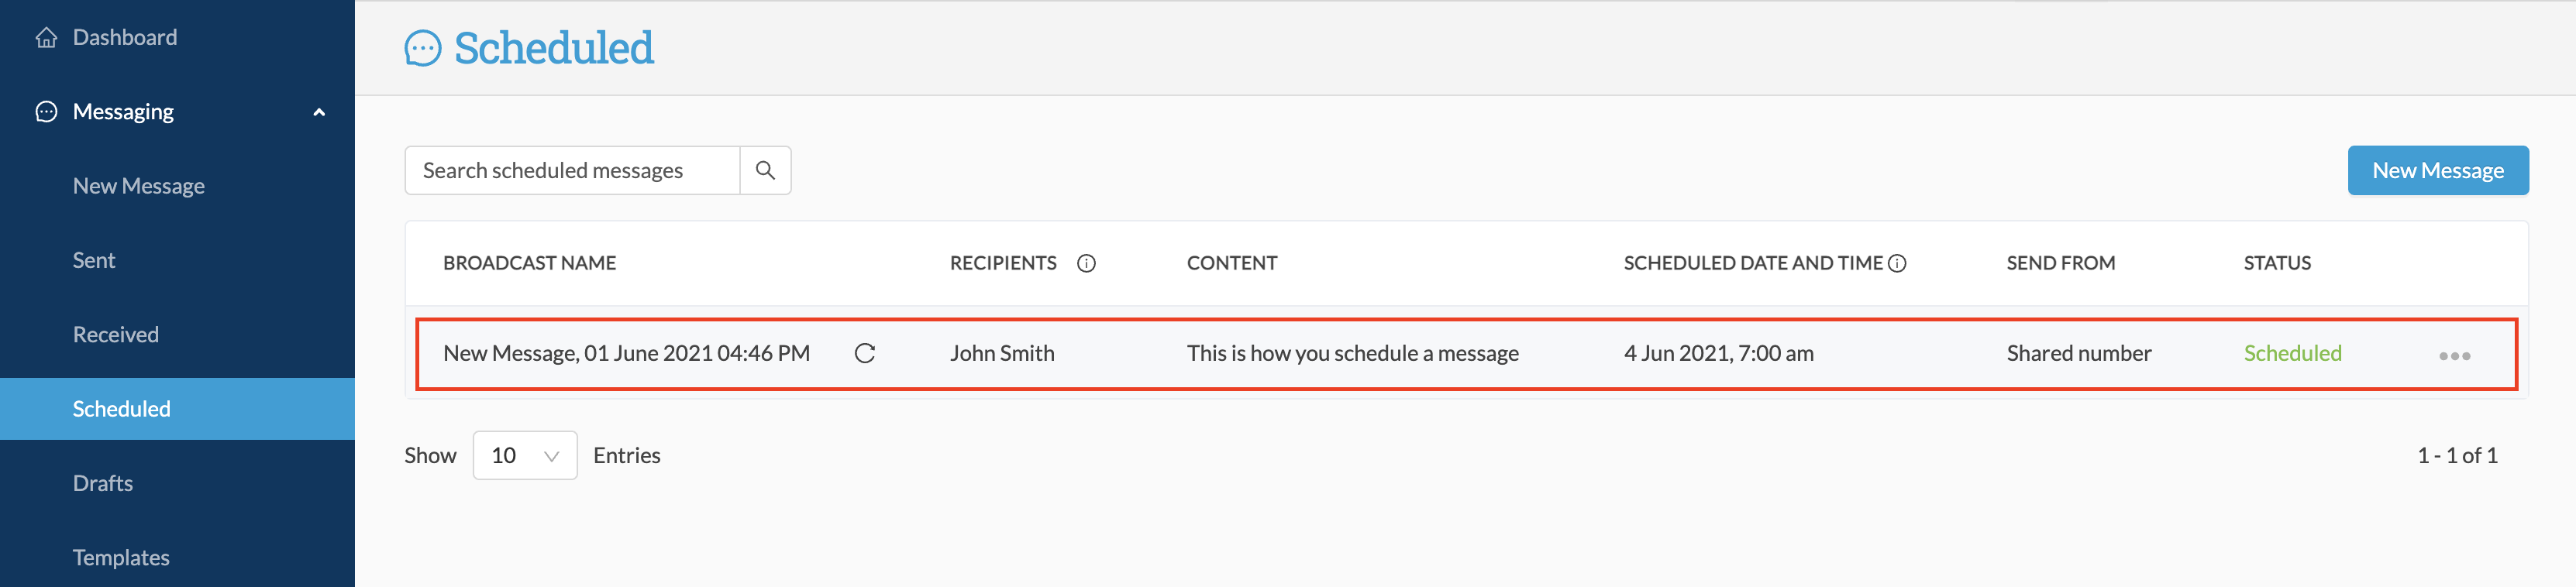Select the Scheduled sidebar item
The height and width of the screenshot is (587, 2576).
[x=177, y=409]
